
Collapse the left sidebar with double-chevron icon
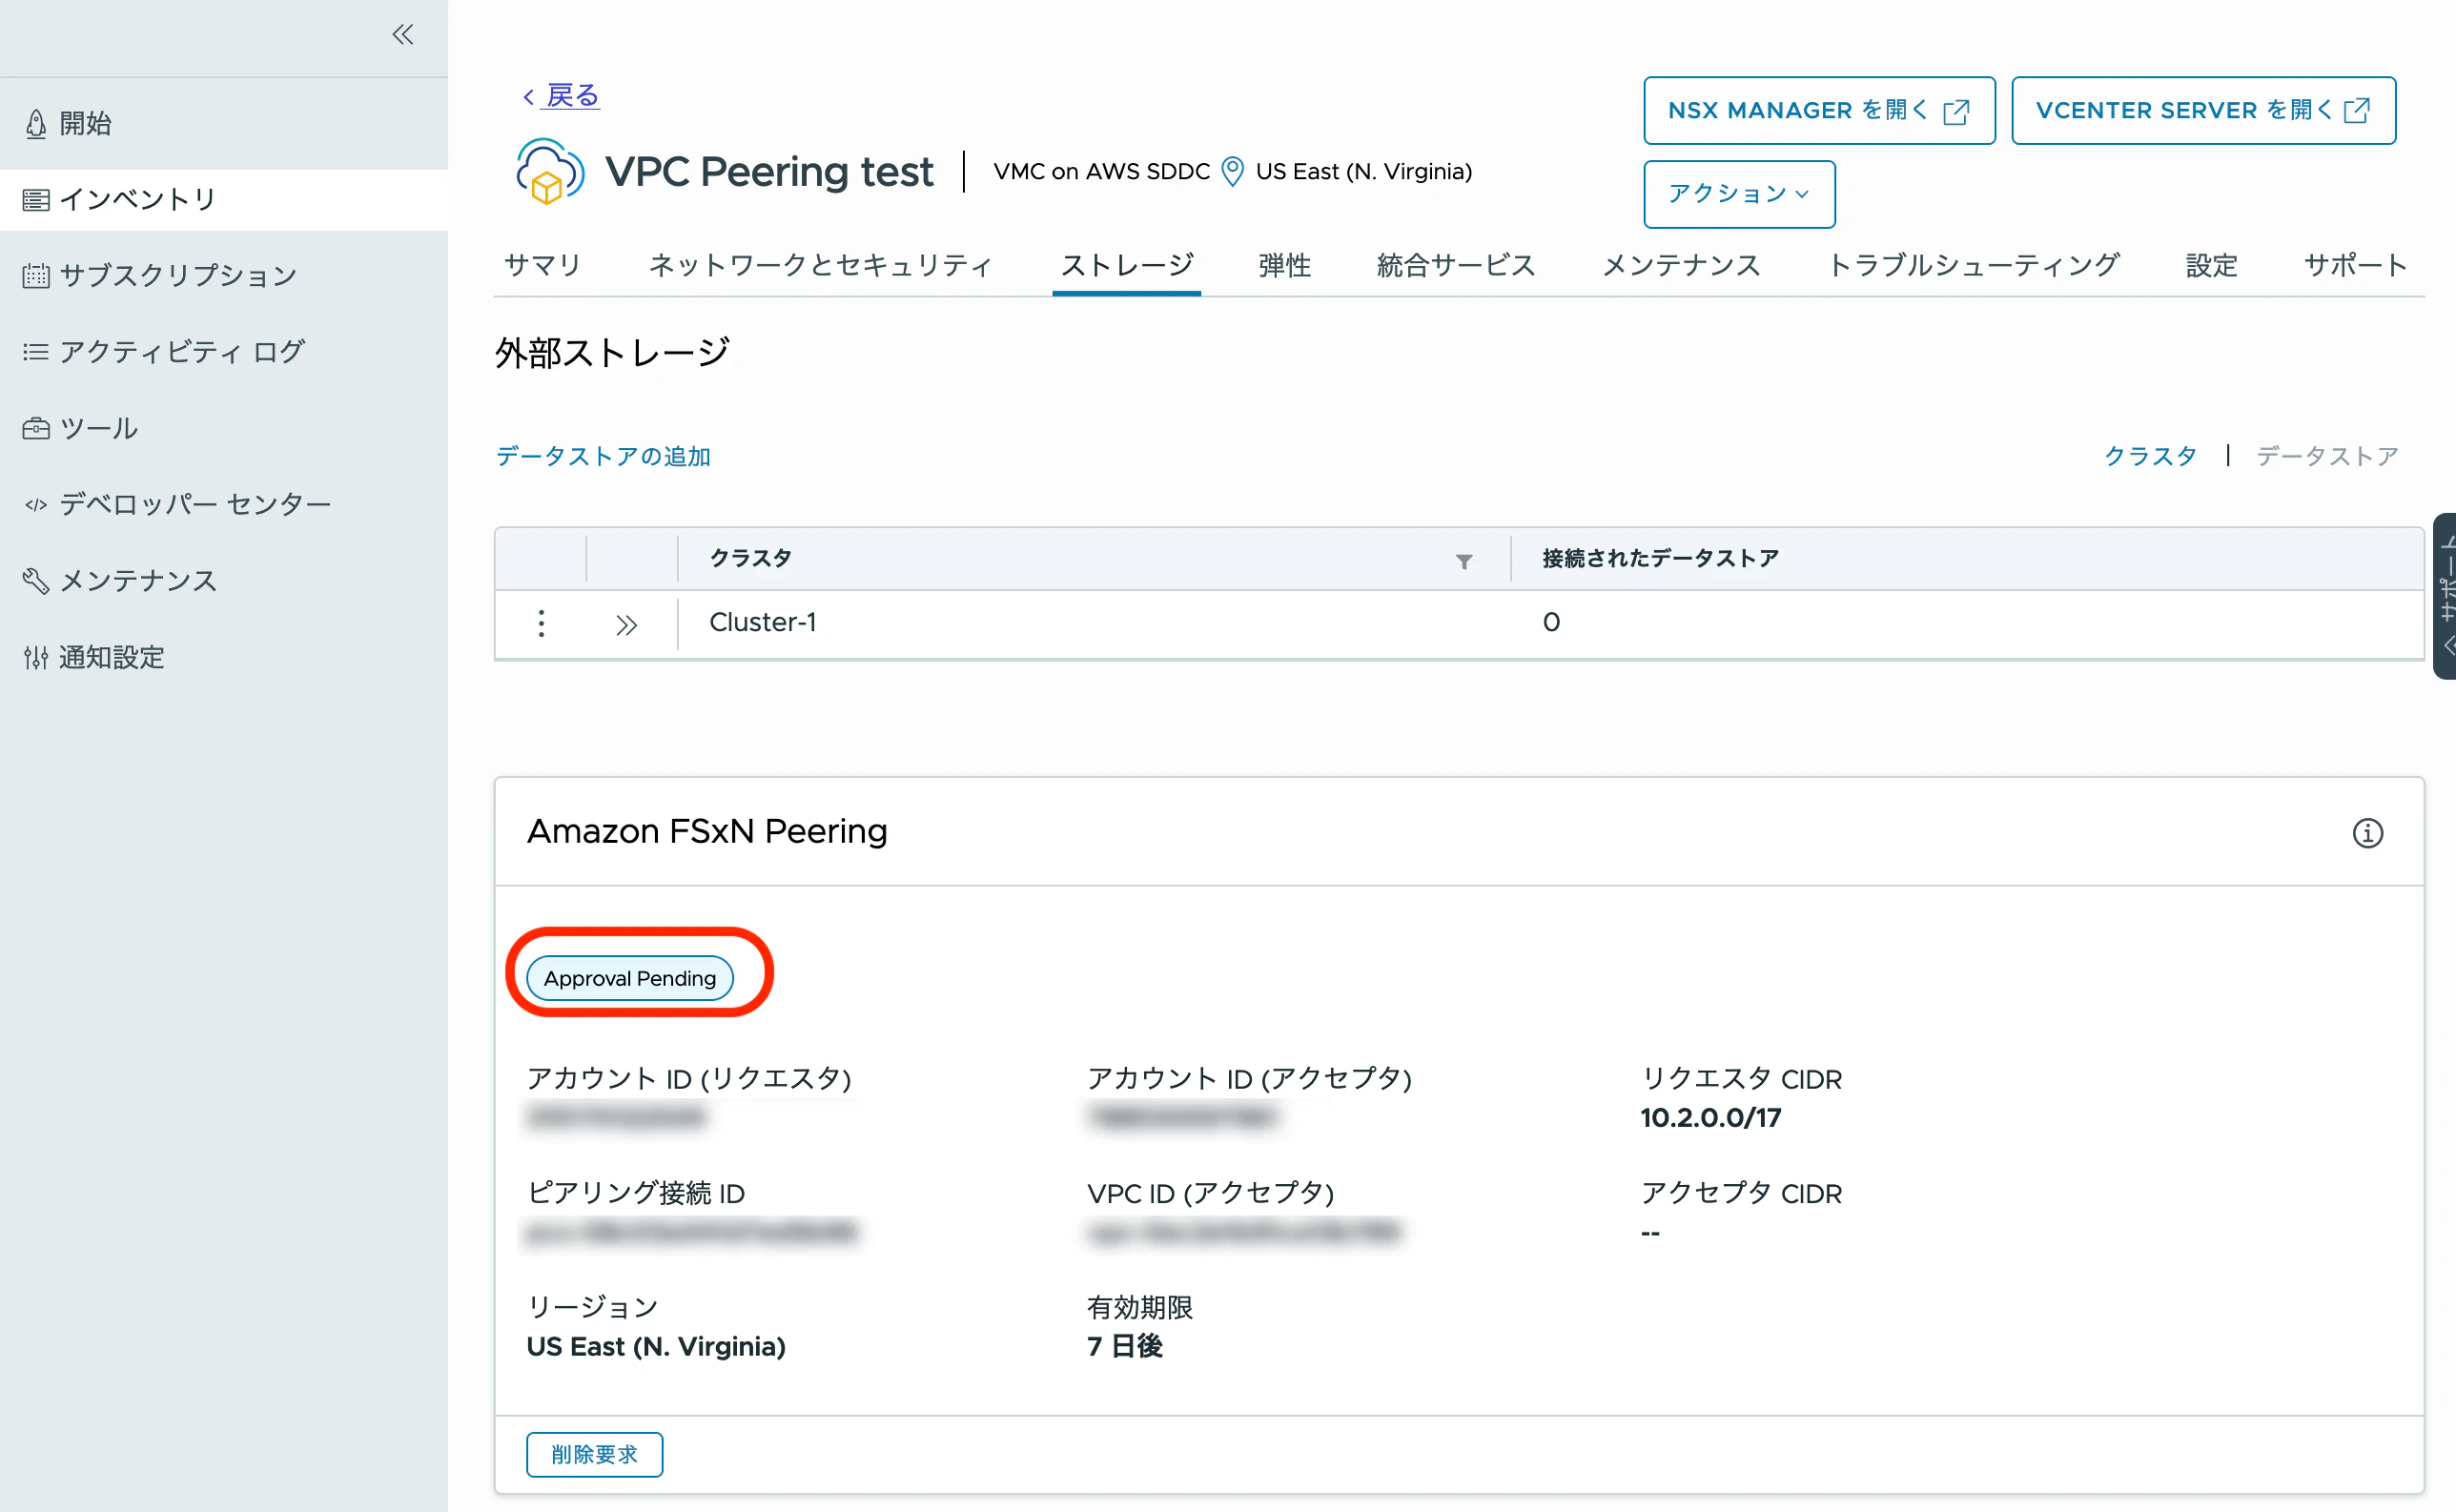402,35
